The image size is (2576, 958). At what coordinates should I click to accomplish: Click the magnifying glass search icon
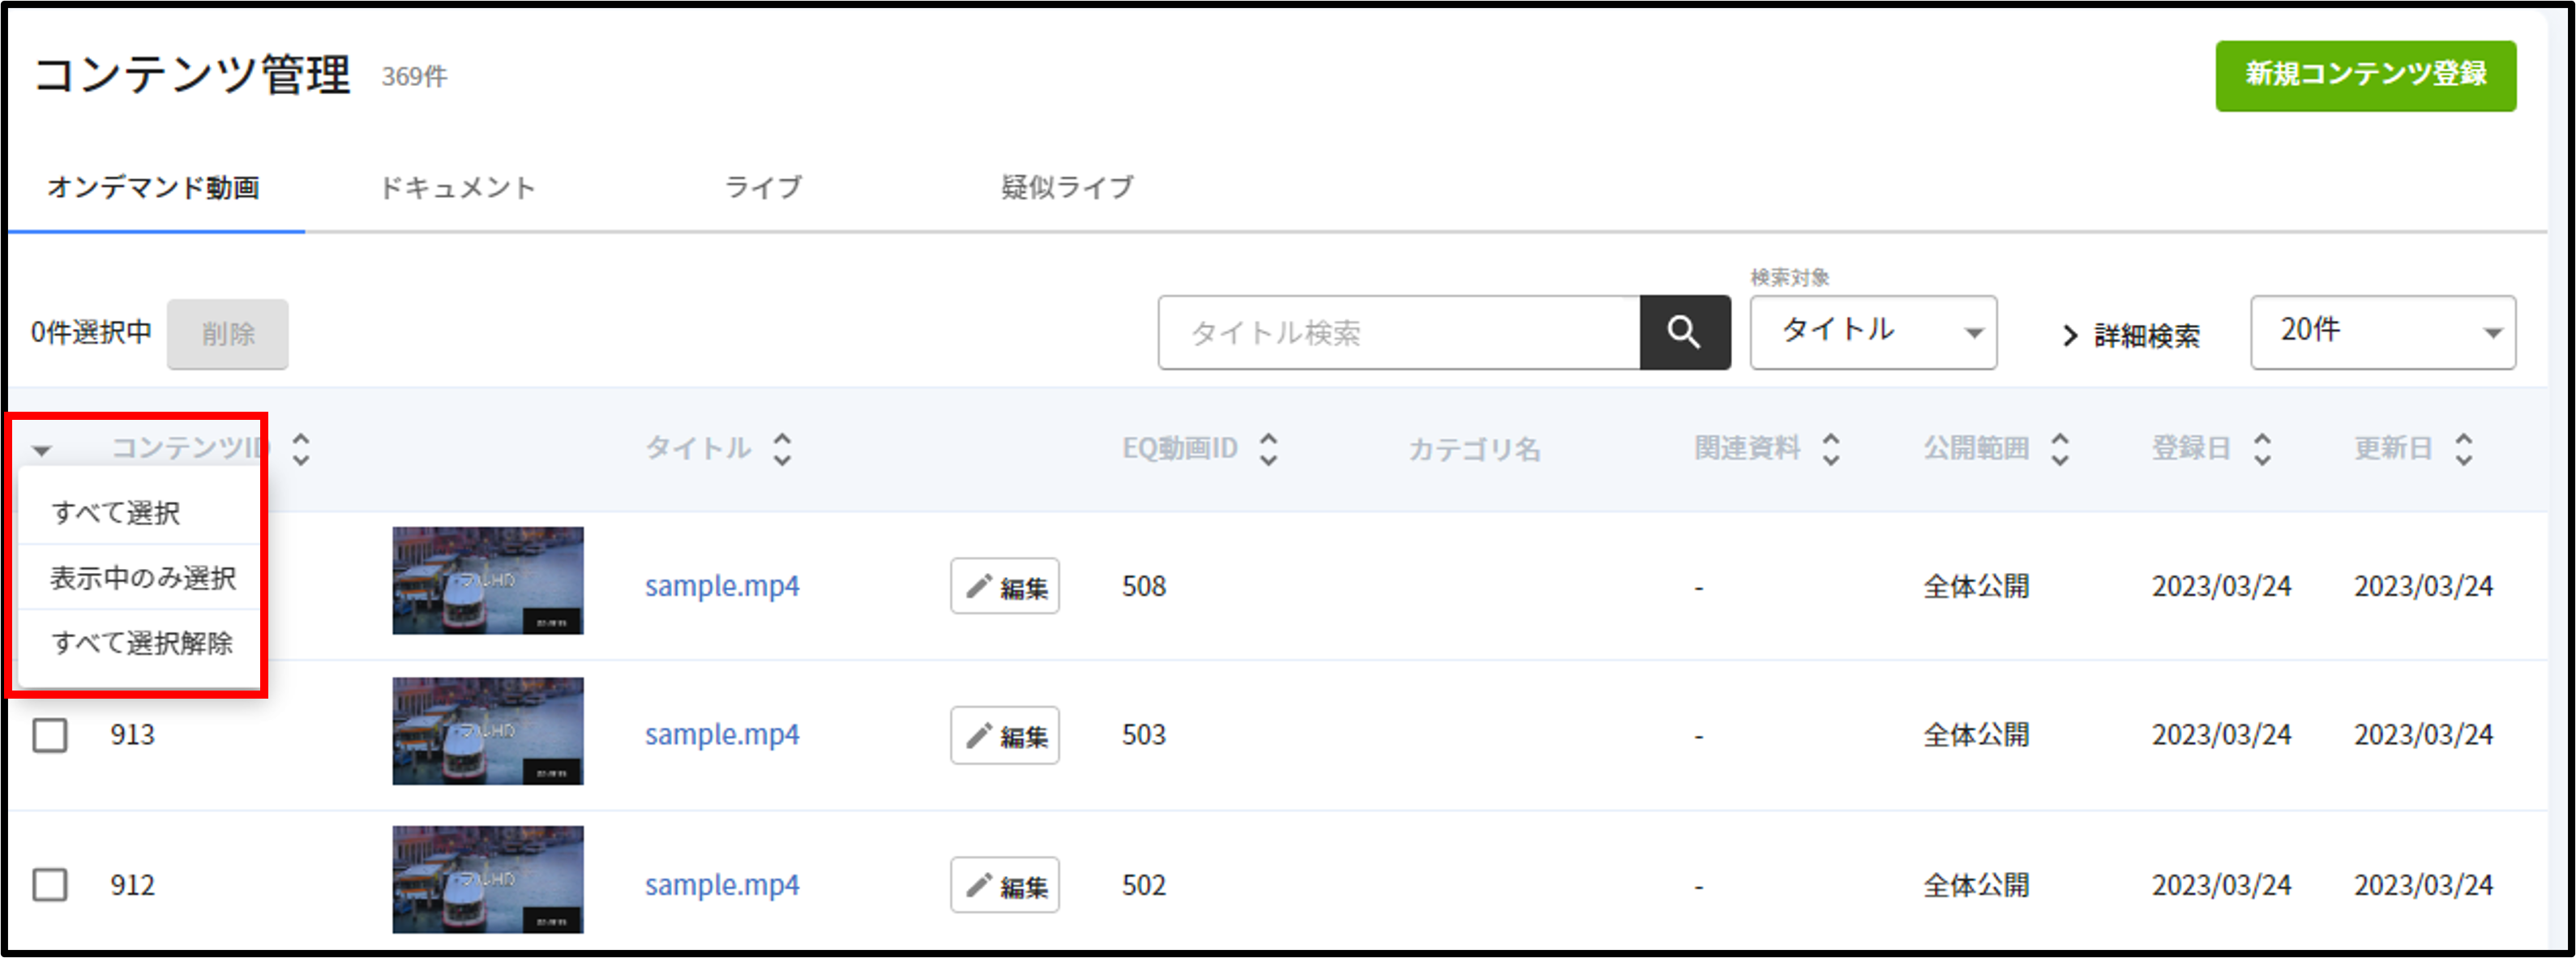pos(1684,332)
